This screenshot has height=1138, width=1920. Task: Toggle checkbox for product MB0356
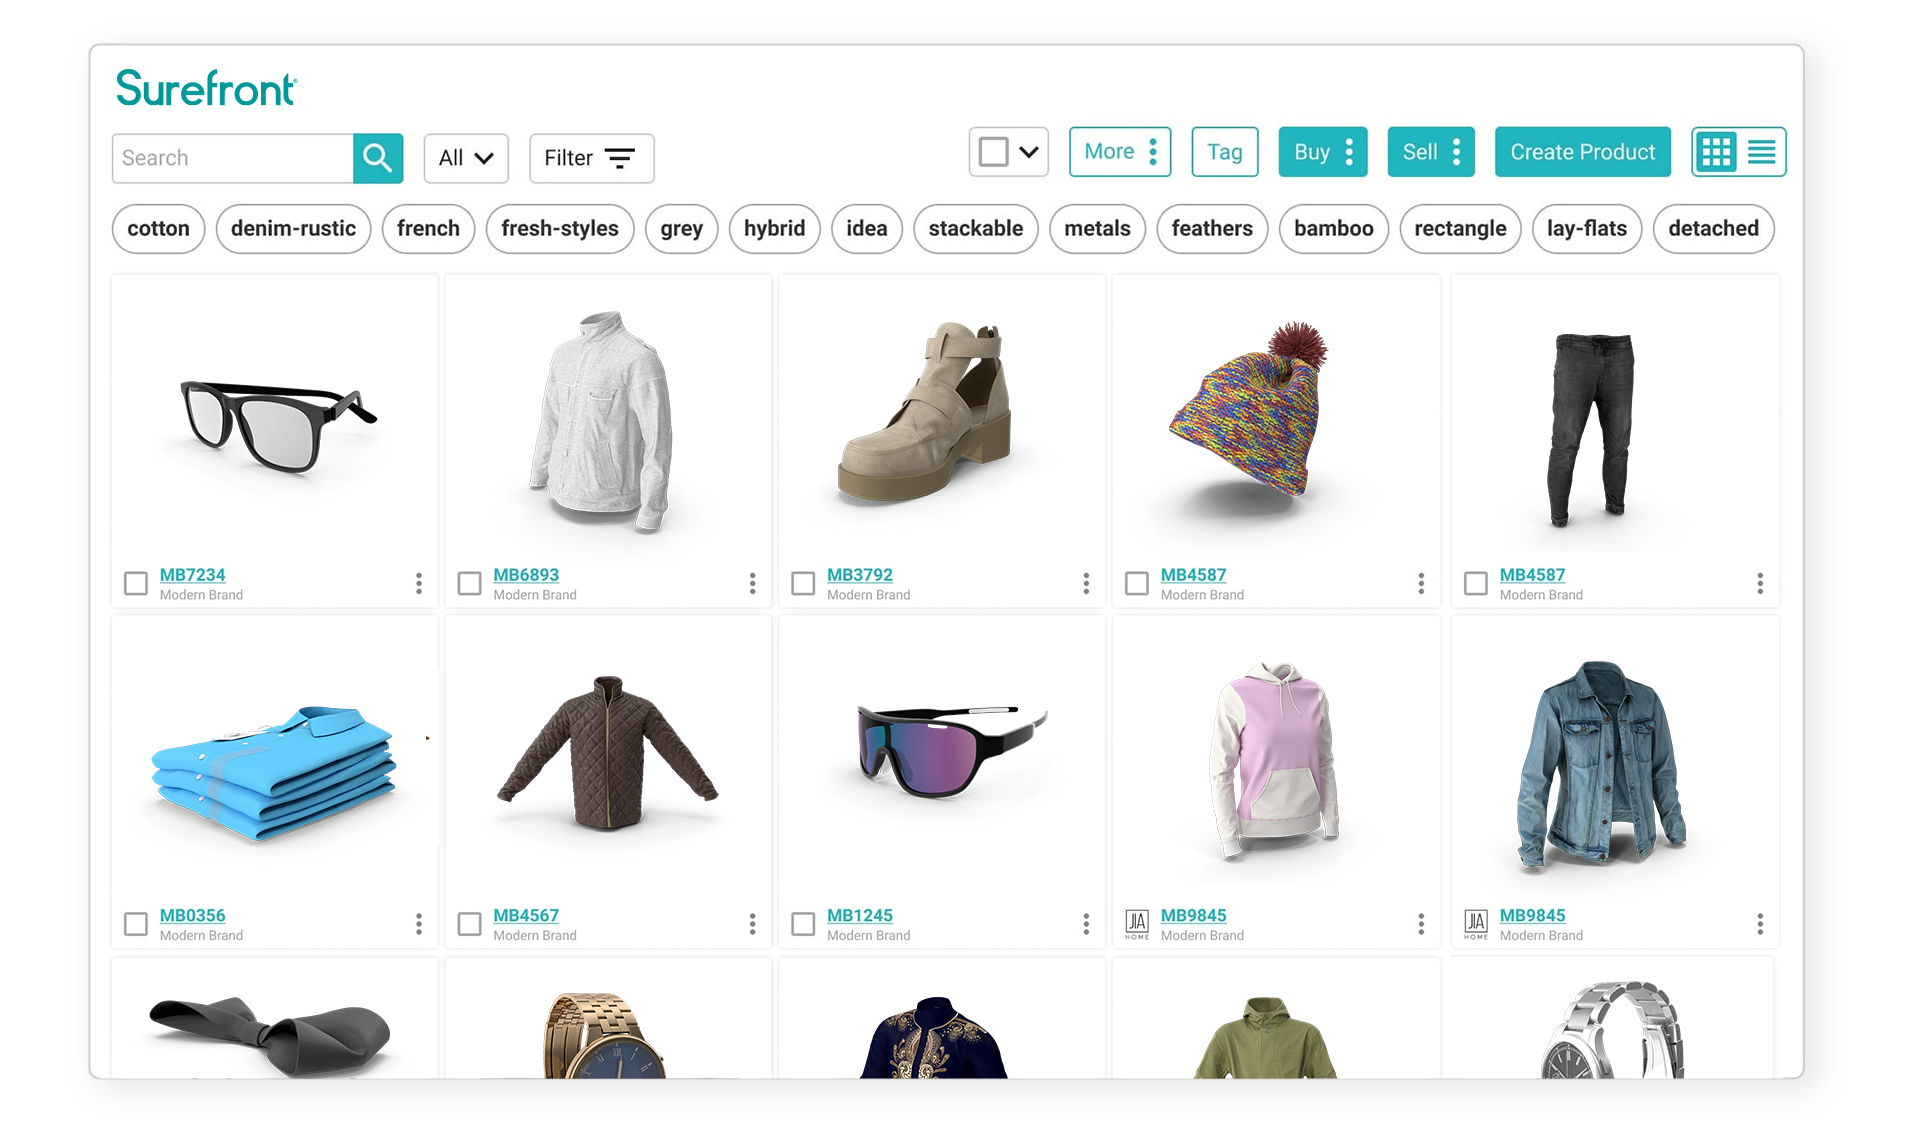pyautogui.click(x=135, y=921)
